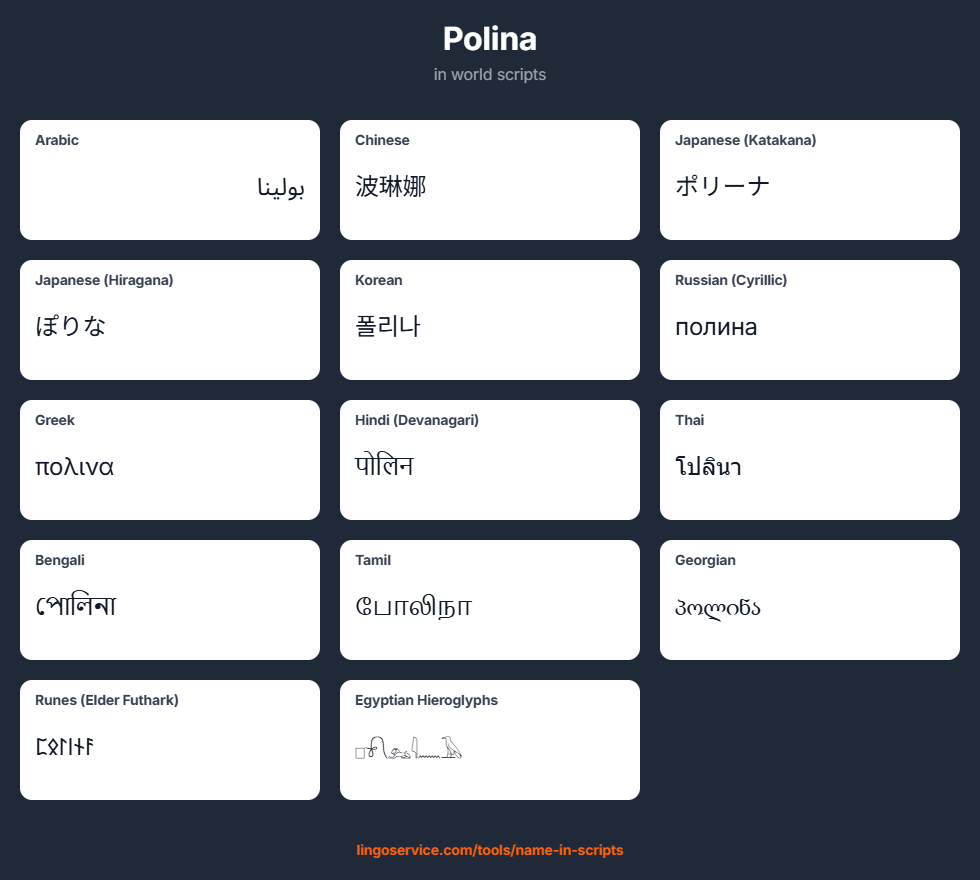The height and width of the screenshot is (880, 980).
Task: Select the Runes (Elder Futhark) card
Action: coord(170,740)
